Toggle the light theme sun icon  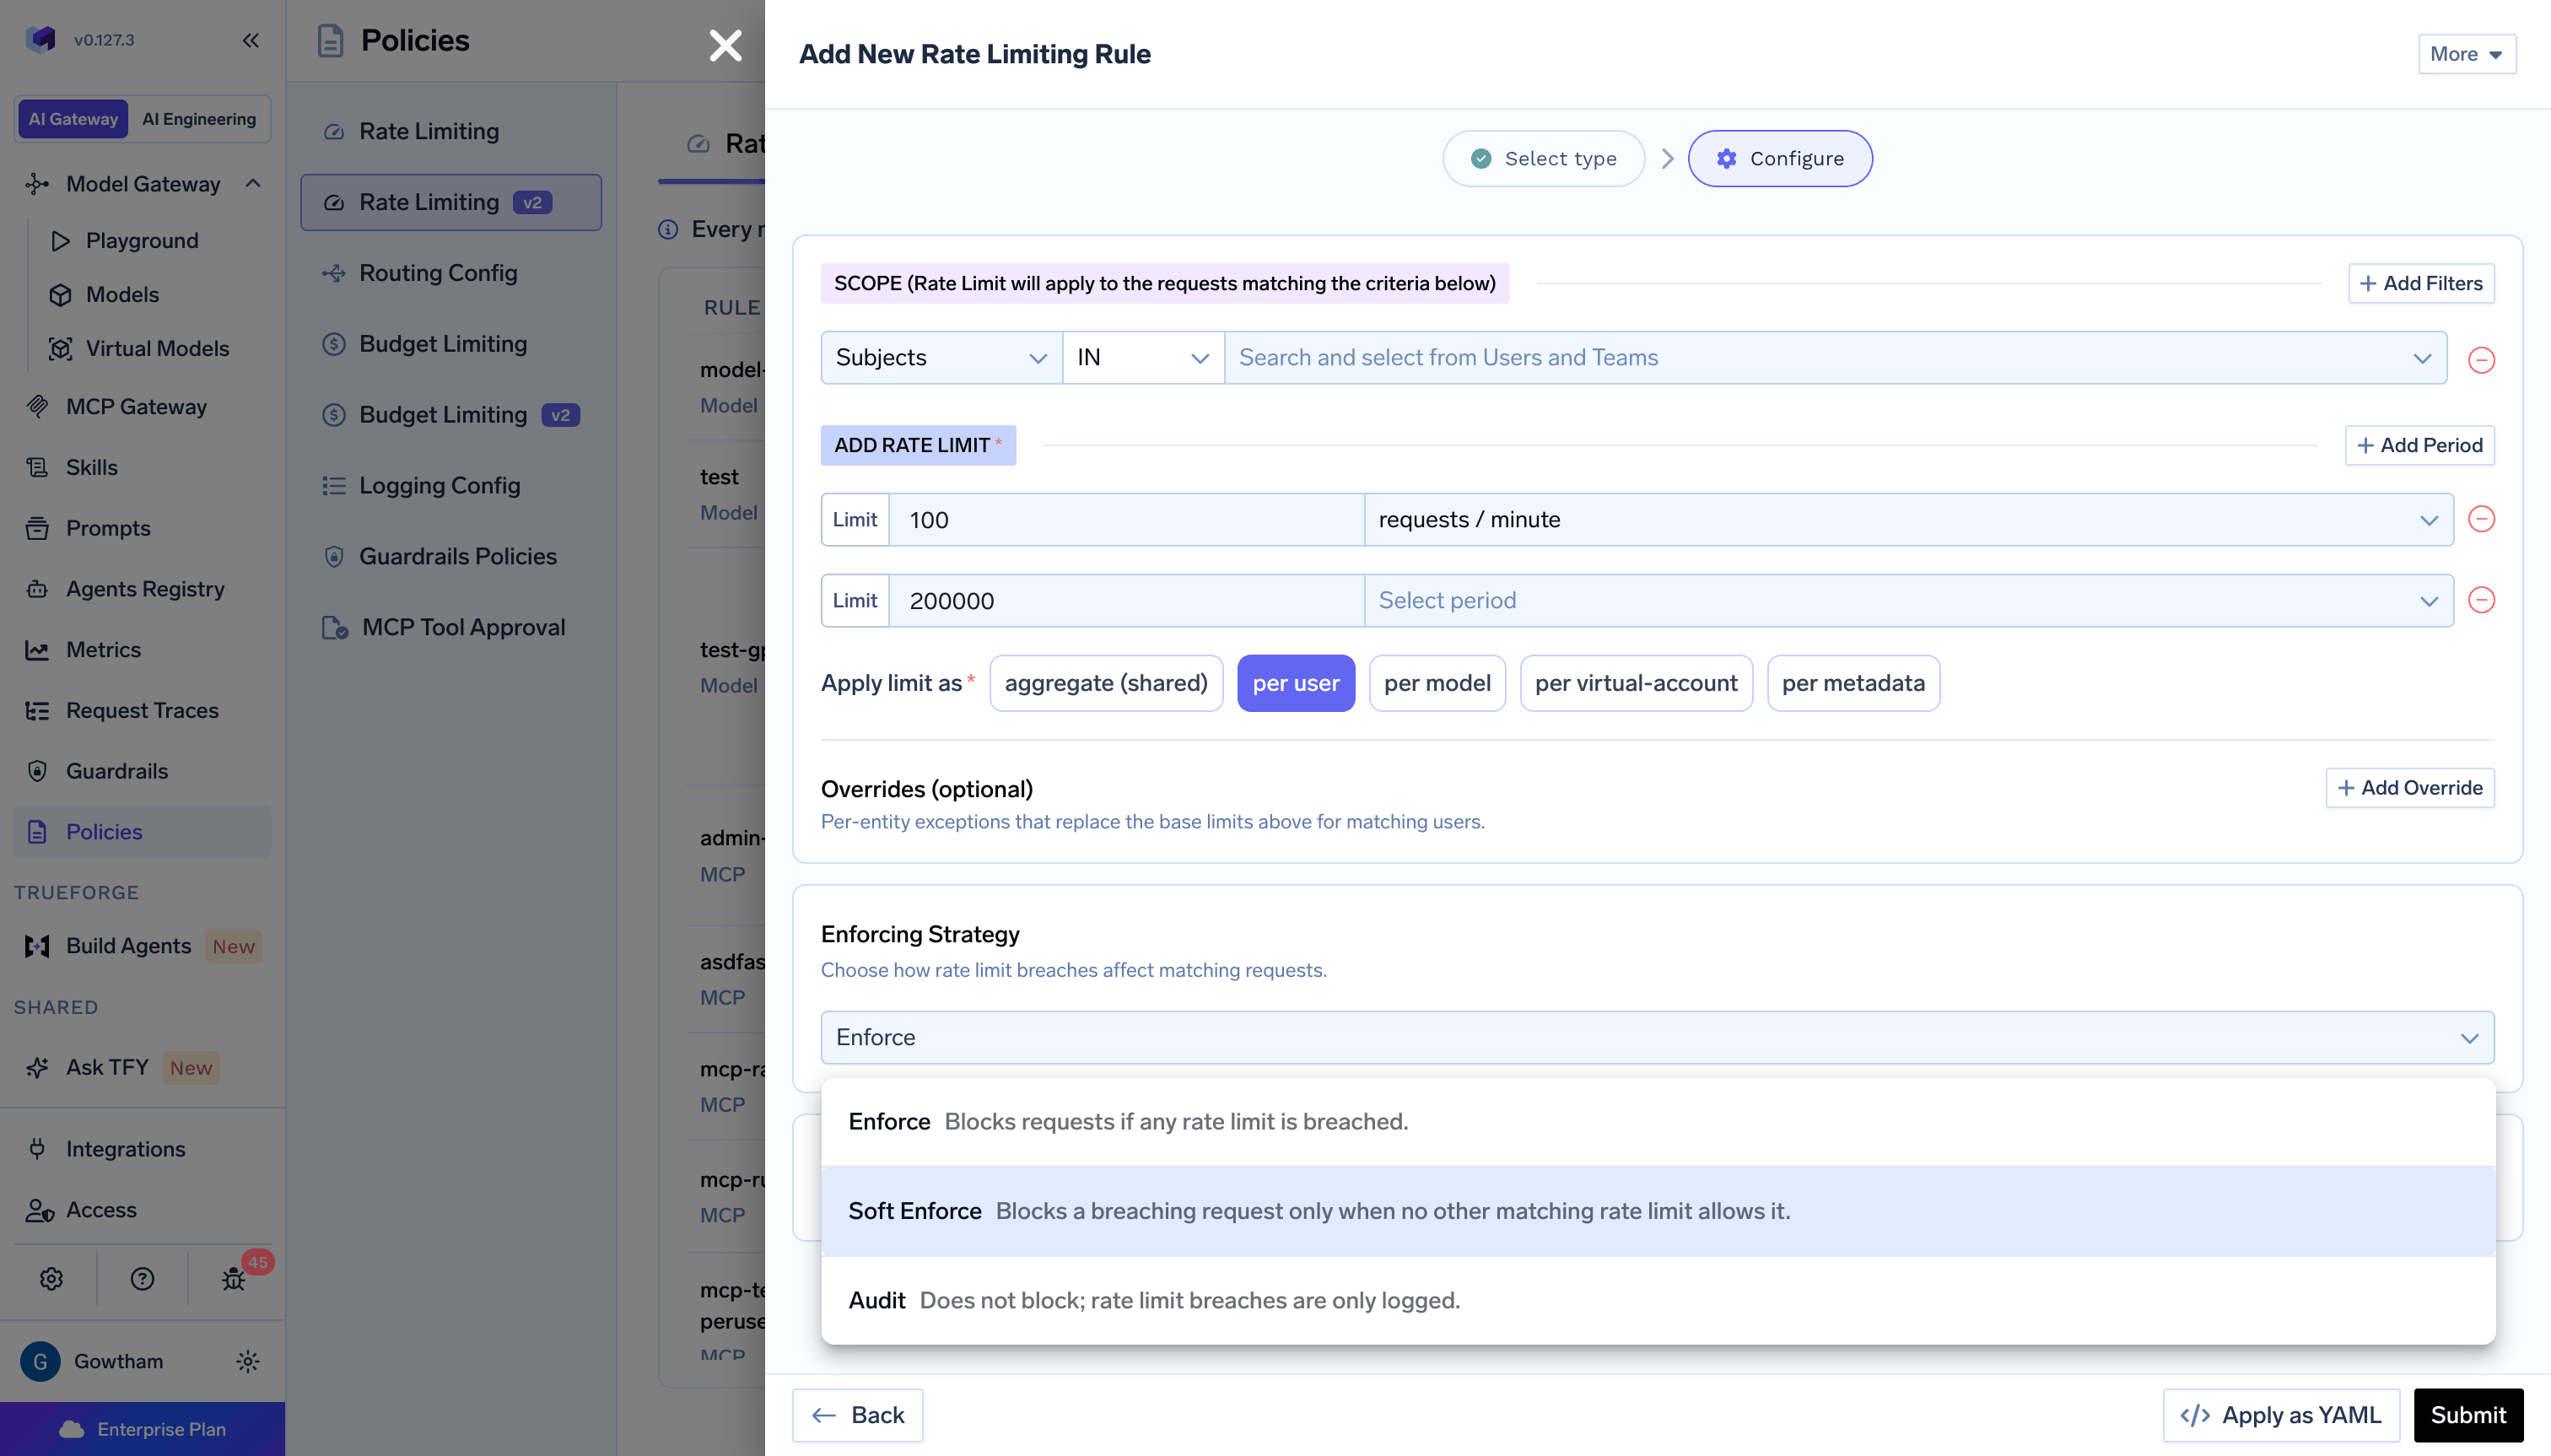point(248,1361)
